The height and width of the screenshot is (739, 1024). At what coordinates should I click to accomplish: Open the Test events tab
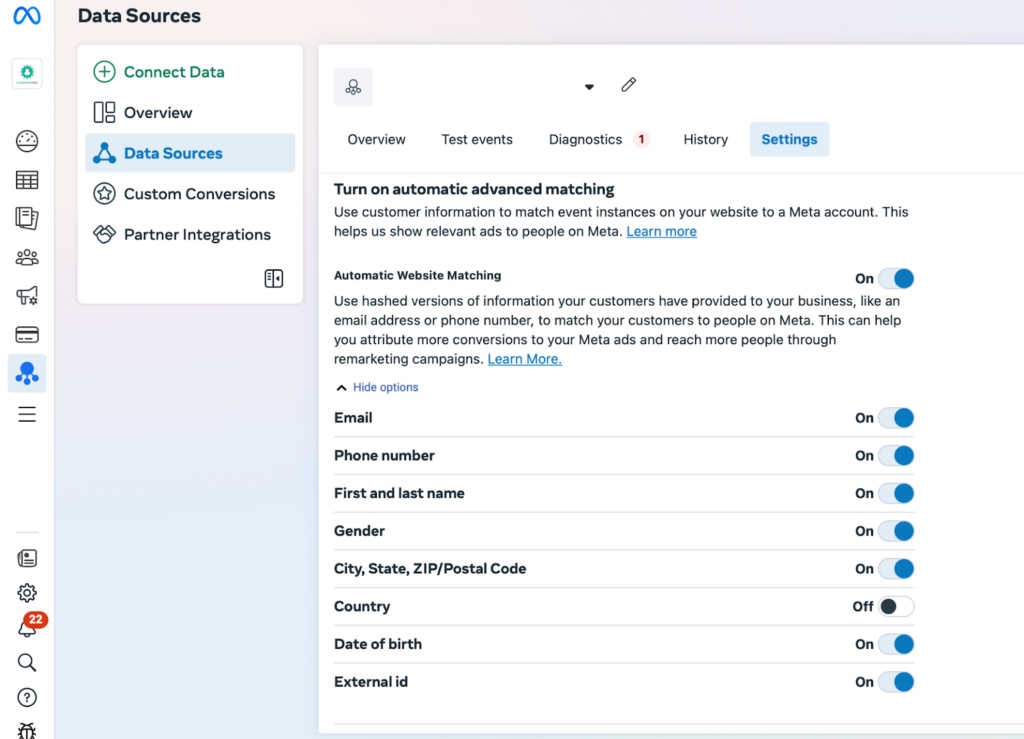pos(477,139)
